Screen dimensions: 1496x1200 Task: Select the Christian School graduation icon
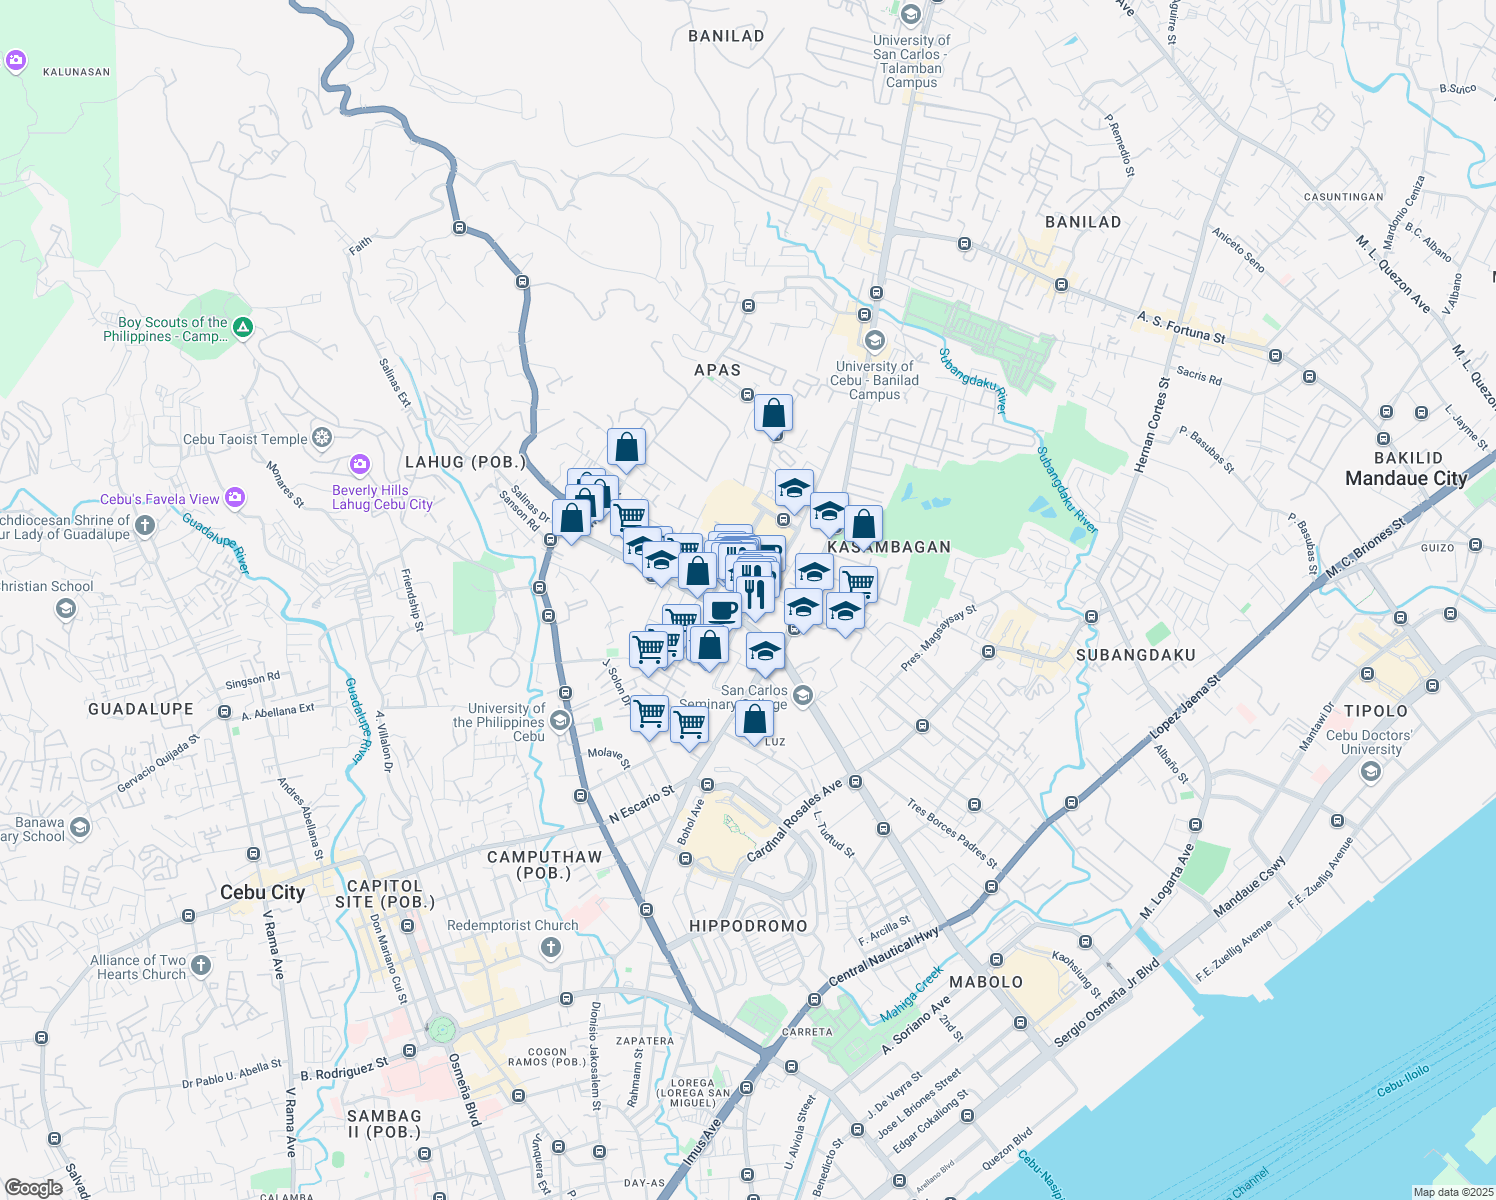(66, 608)
